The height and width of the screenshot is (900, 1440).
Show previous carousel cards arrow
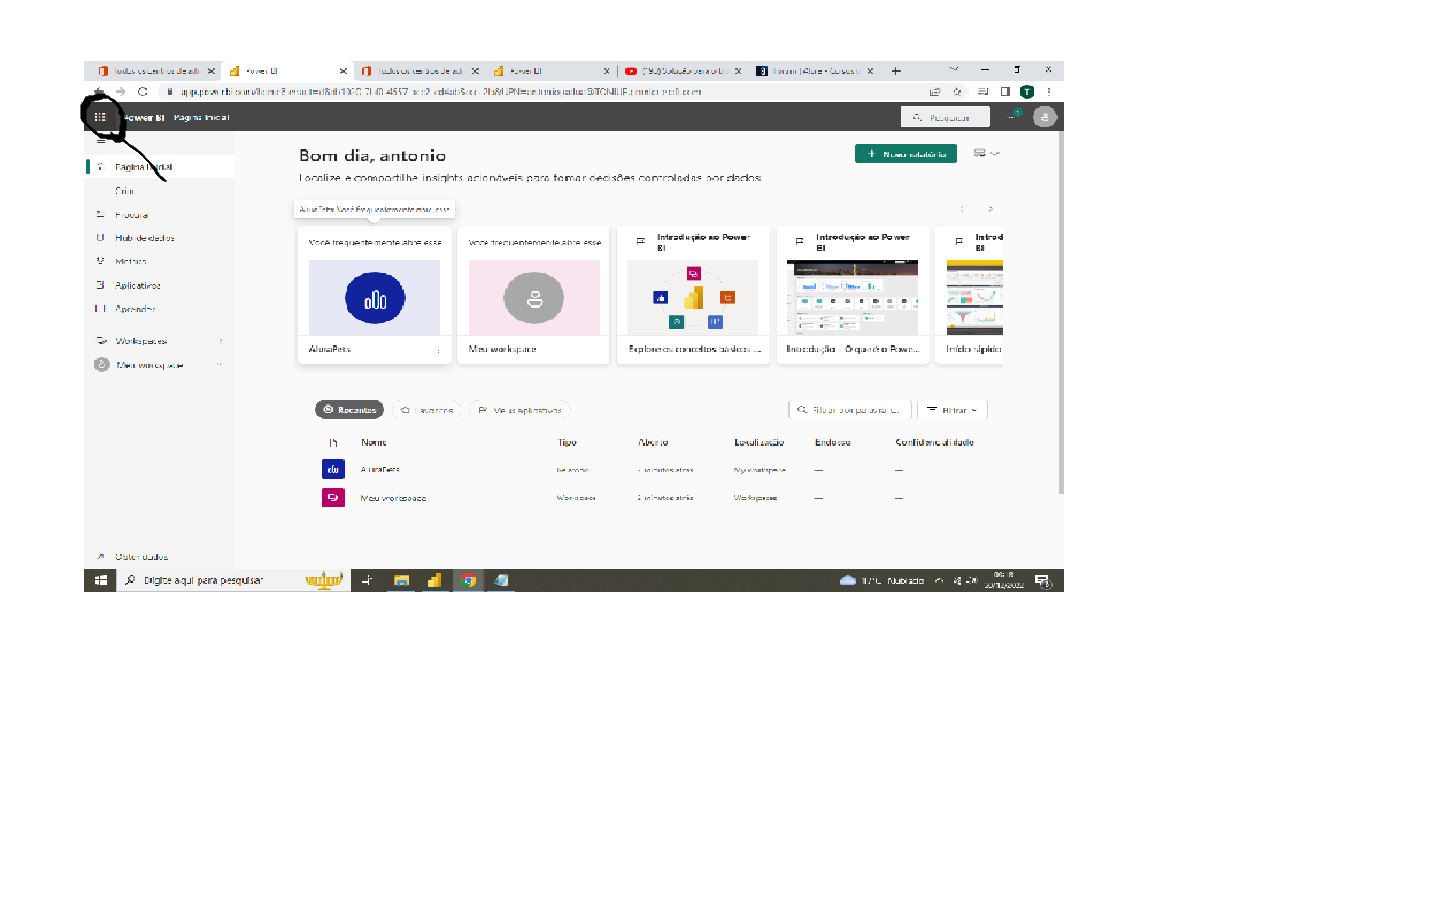pyautogui.click(x=962, y=209)
